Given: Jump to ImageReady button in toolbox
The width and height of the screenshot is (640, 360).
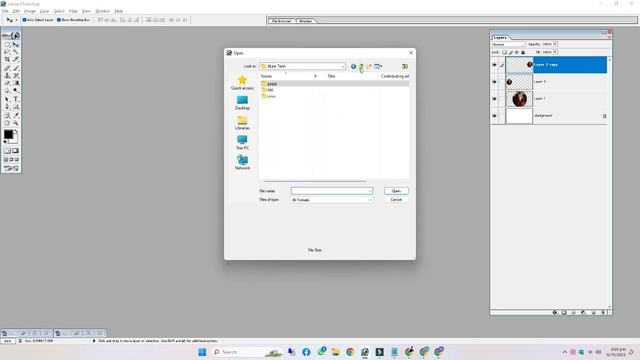Looking at the screenshot, I should click(11, 168).
